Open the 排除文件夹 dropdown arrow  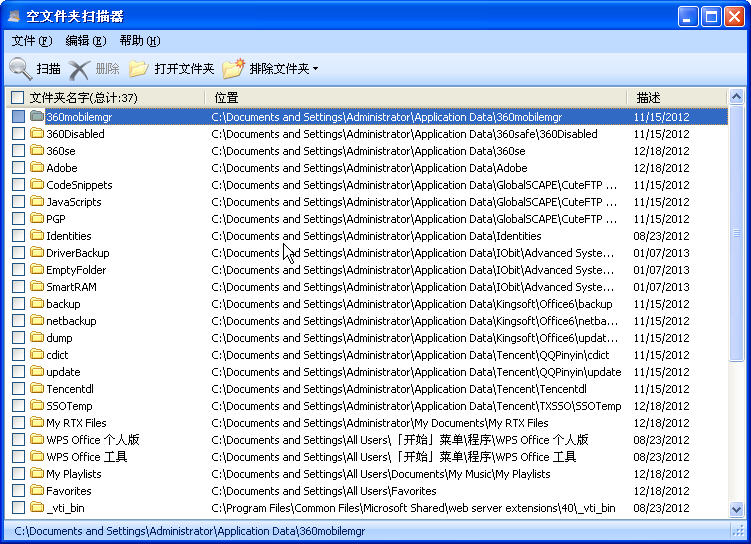tap(315, 69)
